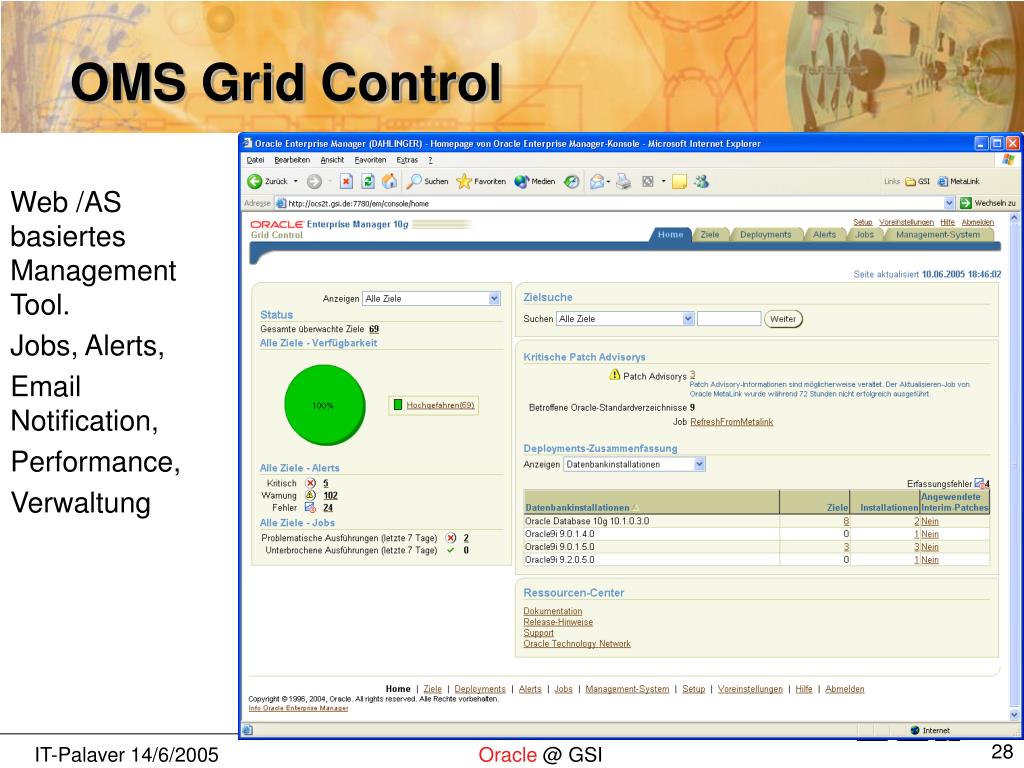
Task: Expand the Anzeigen Alle Ziele dropdown
Action: point(494,298)
